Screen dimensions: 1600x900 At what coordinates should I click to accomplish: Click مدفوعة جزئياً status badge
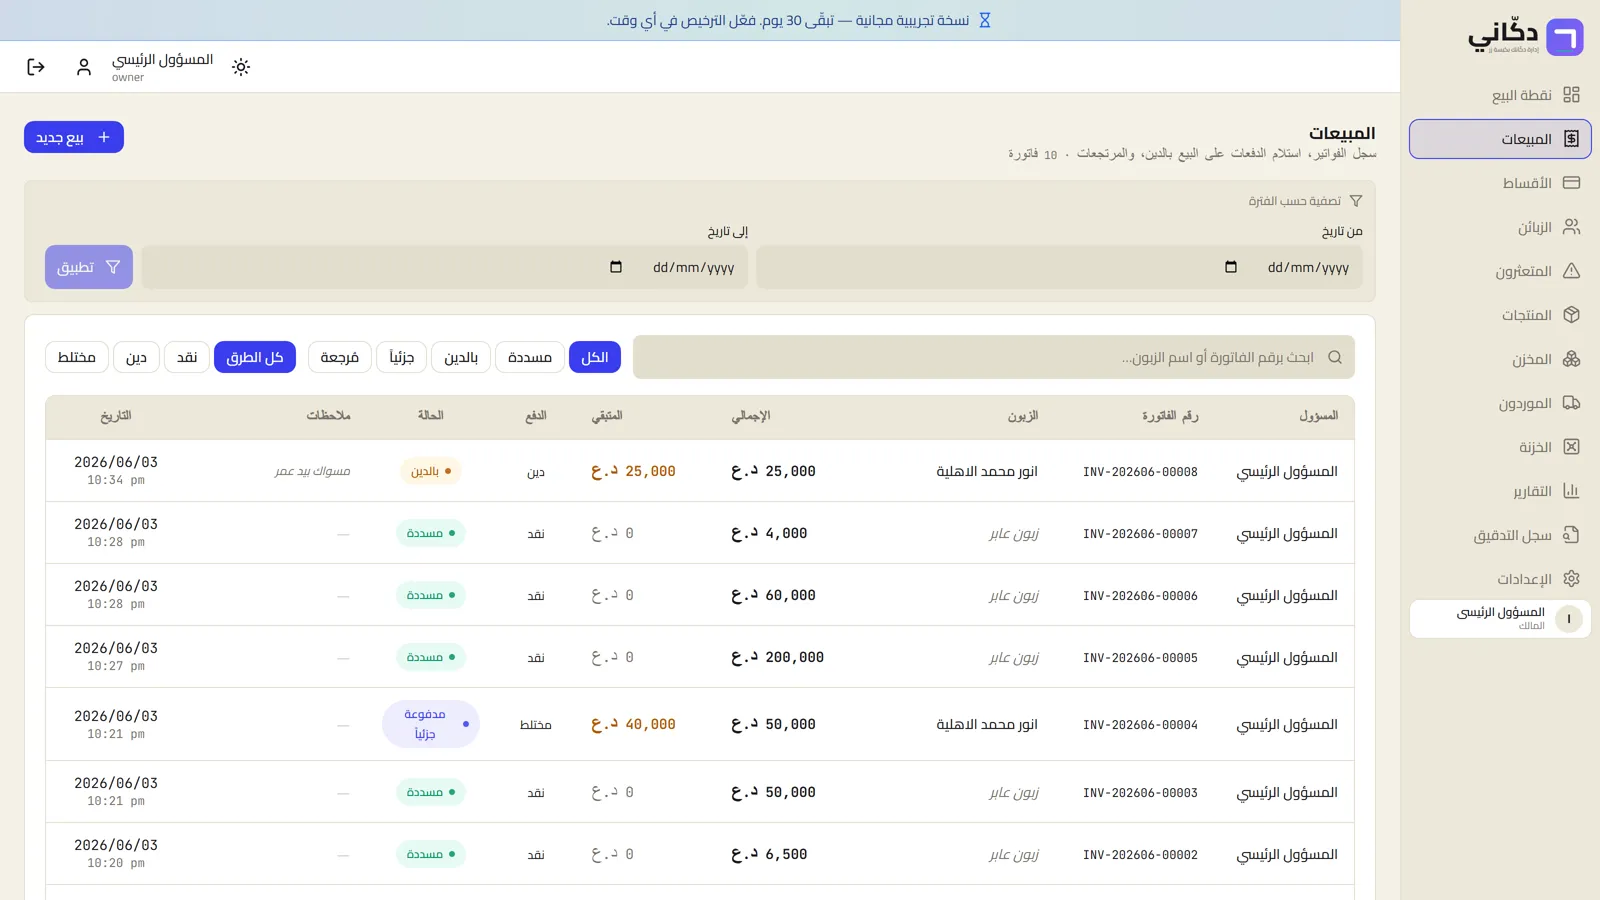point(431,724)
